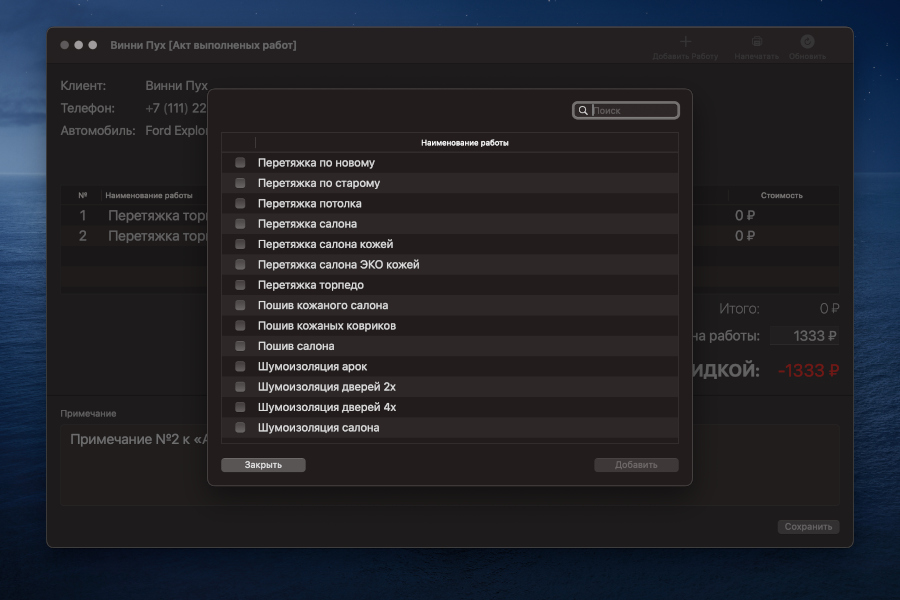Check the Перетяжка по новому checkbox
900x600 pixels.
pyautogui.click(x=240, y=162)
